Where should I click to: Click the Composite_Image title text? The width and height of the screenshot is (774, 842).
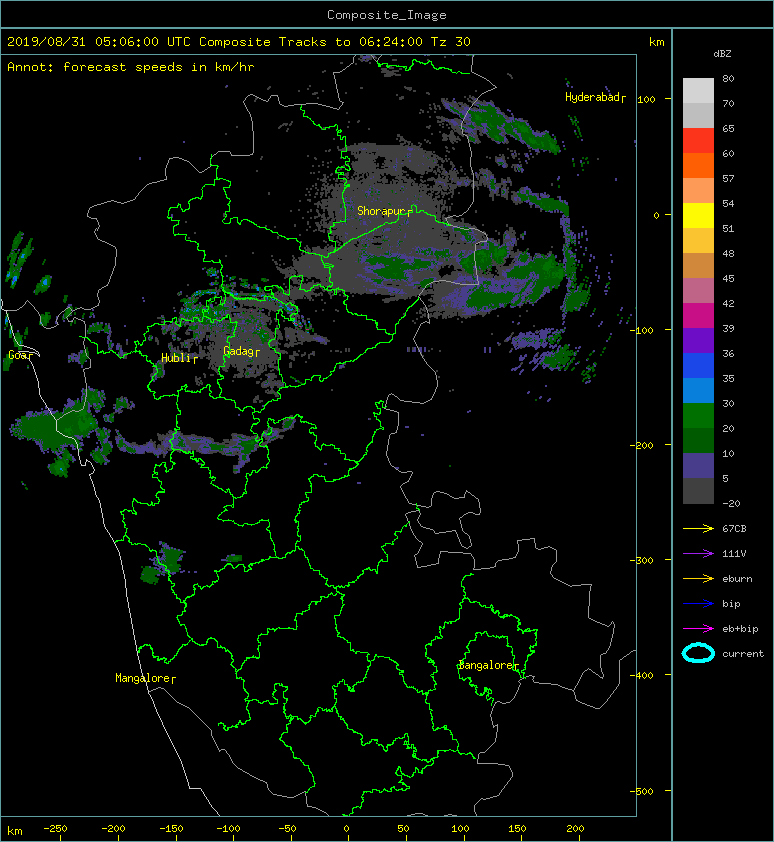click(x=387, y=15)
